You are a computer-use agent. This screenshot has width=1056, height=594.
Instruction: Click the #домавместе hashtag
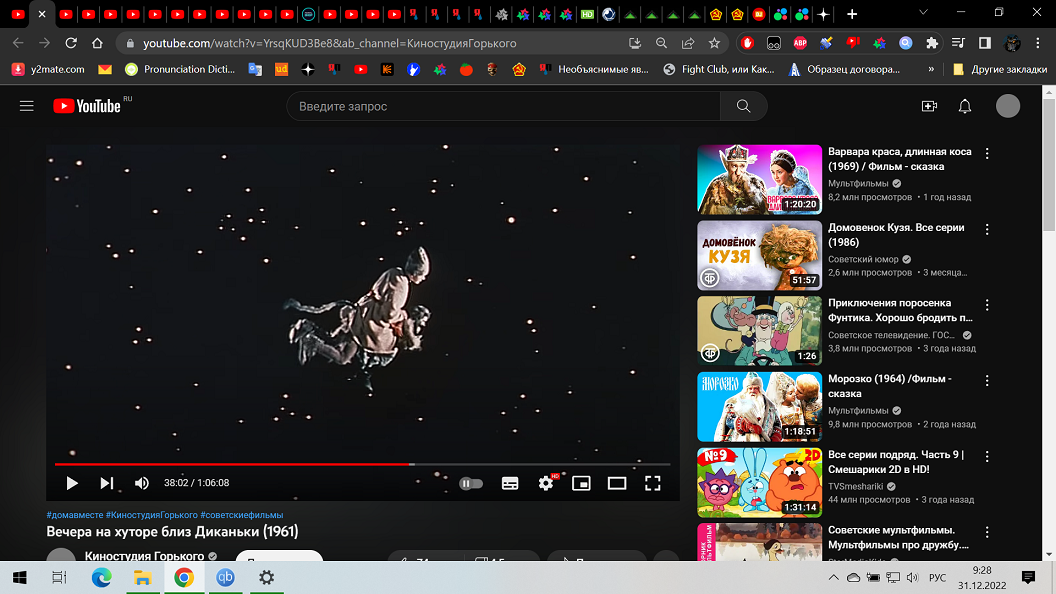pos(75,515)
